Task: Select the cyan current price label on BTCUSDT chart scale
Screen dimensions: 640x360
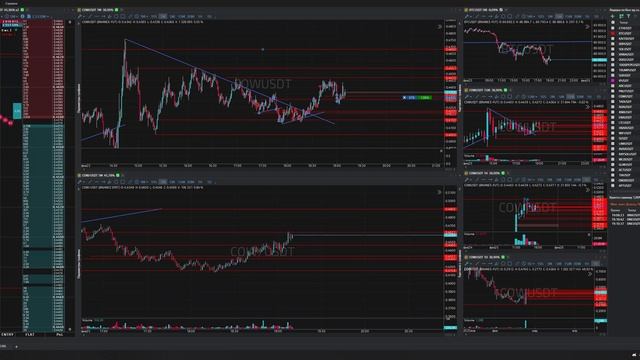Action: (x=599, y=60)
